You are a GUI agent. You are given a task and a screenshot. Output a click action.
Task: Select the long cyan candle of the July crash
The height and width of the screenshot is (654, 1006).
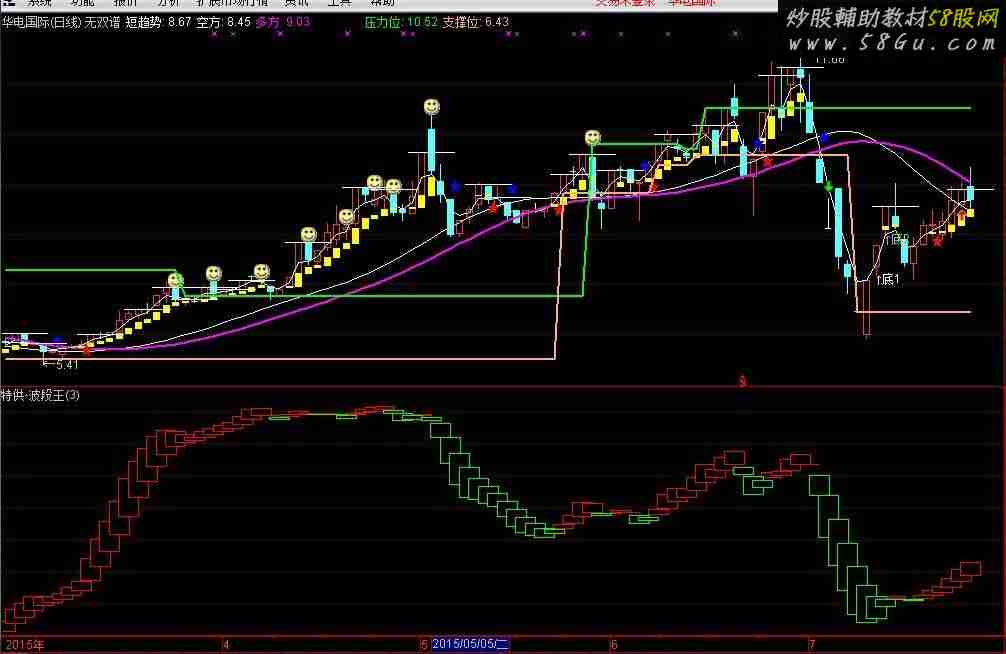click(839, 222)
